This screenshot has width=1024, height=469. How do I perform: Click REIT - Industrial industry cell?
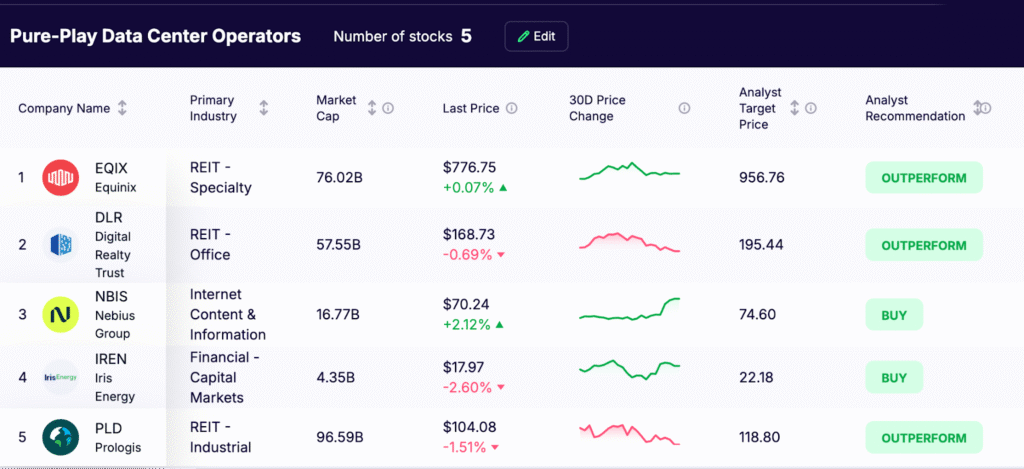(x=221, y=438)
